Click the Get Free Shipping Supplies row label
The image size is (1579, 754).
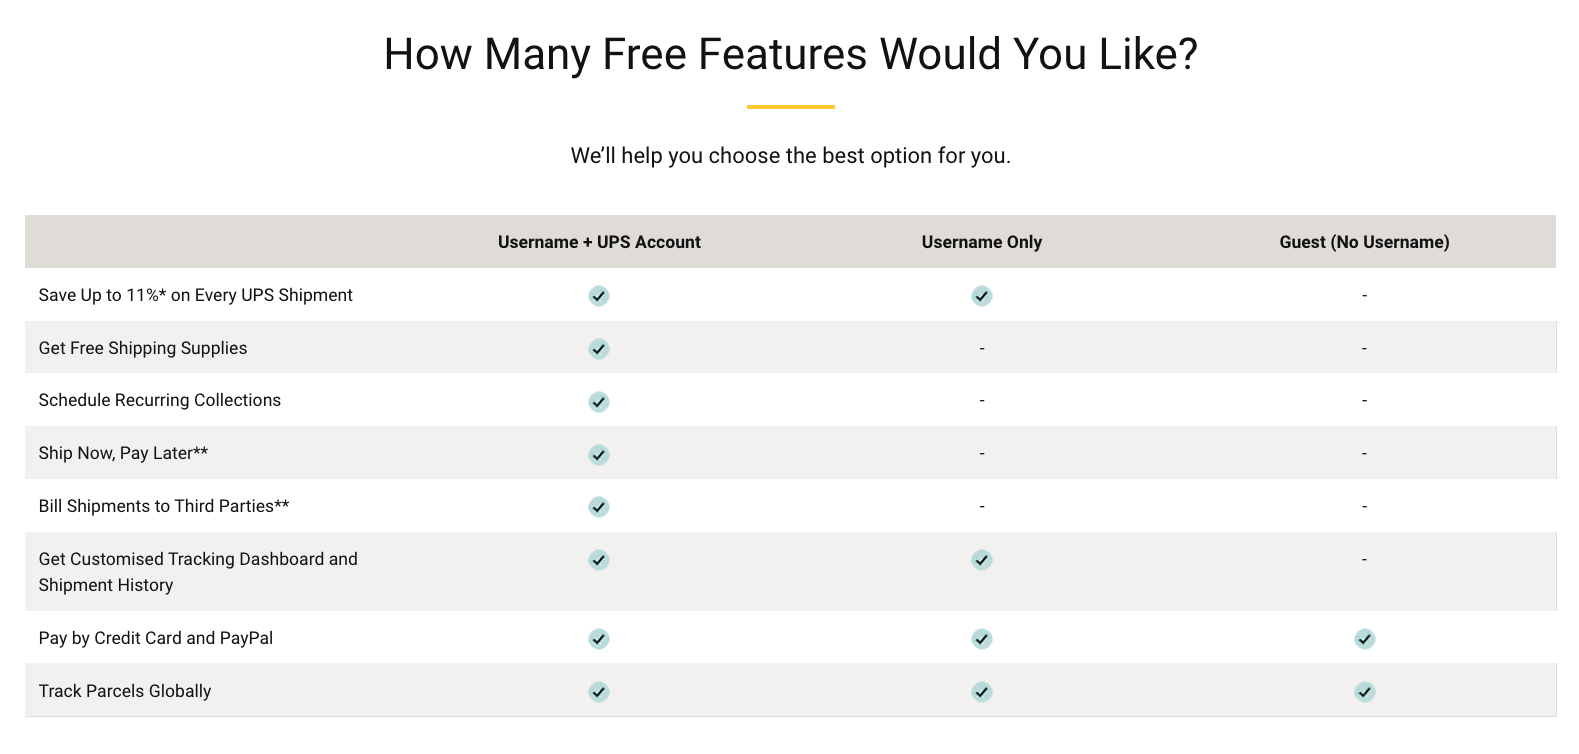click(143, 348)
